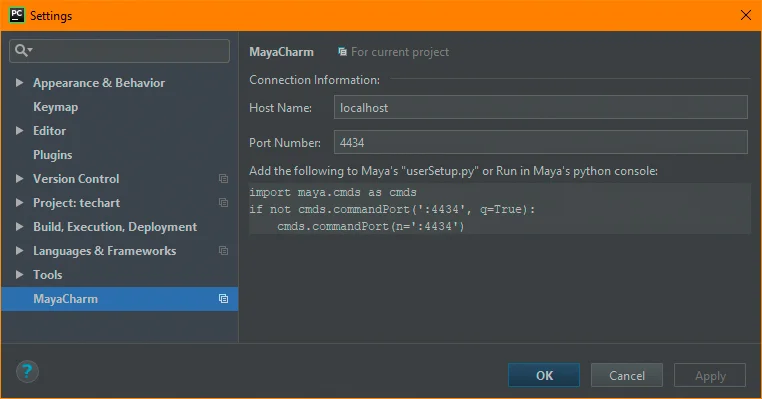
Task: Click the 'if not cmds.commandPort' code line
Action: coord(392,209)
